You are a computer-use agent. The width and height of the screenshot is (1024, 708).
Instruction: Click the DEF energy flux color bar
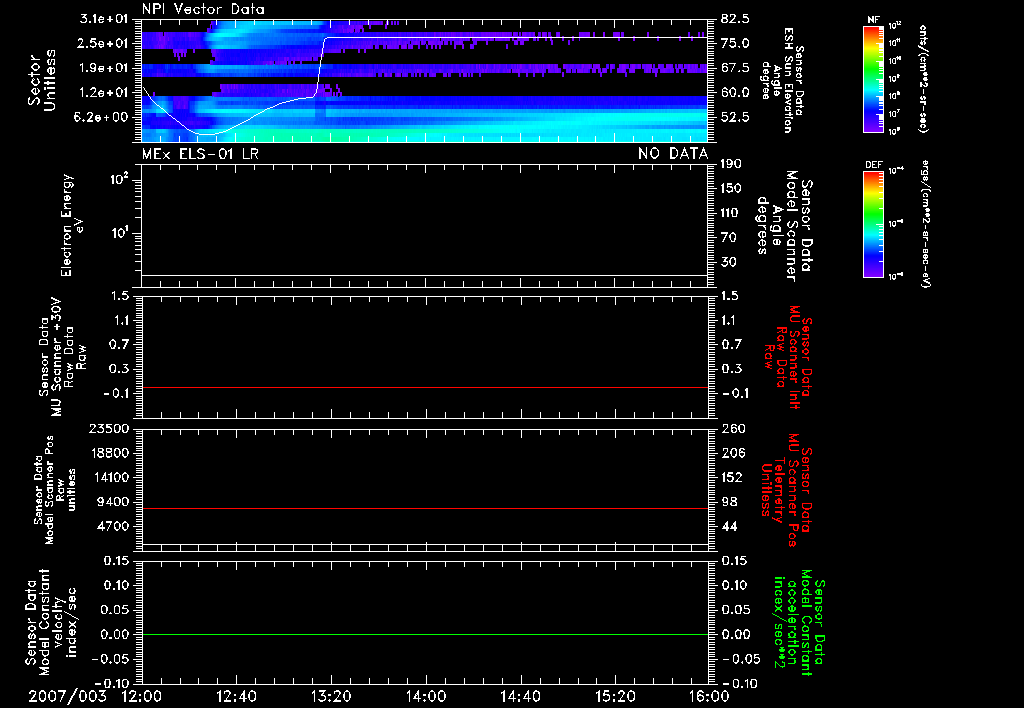874,224
